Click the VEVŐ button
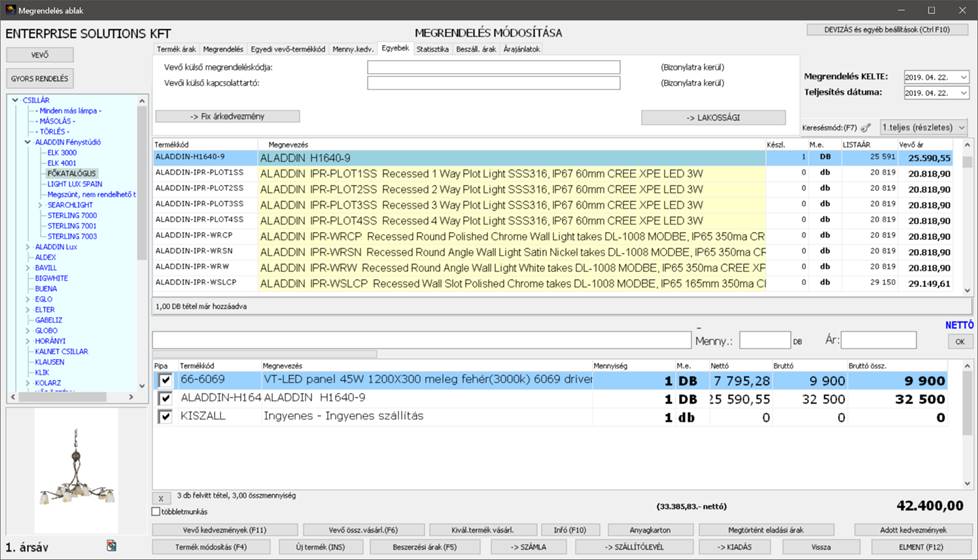978x560 pixels. pos(40,55)
